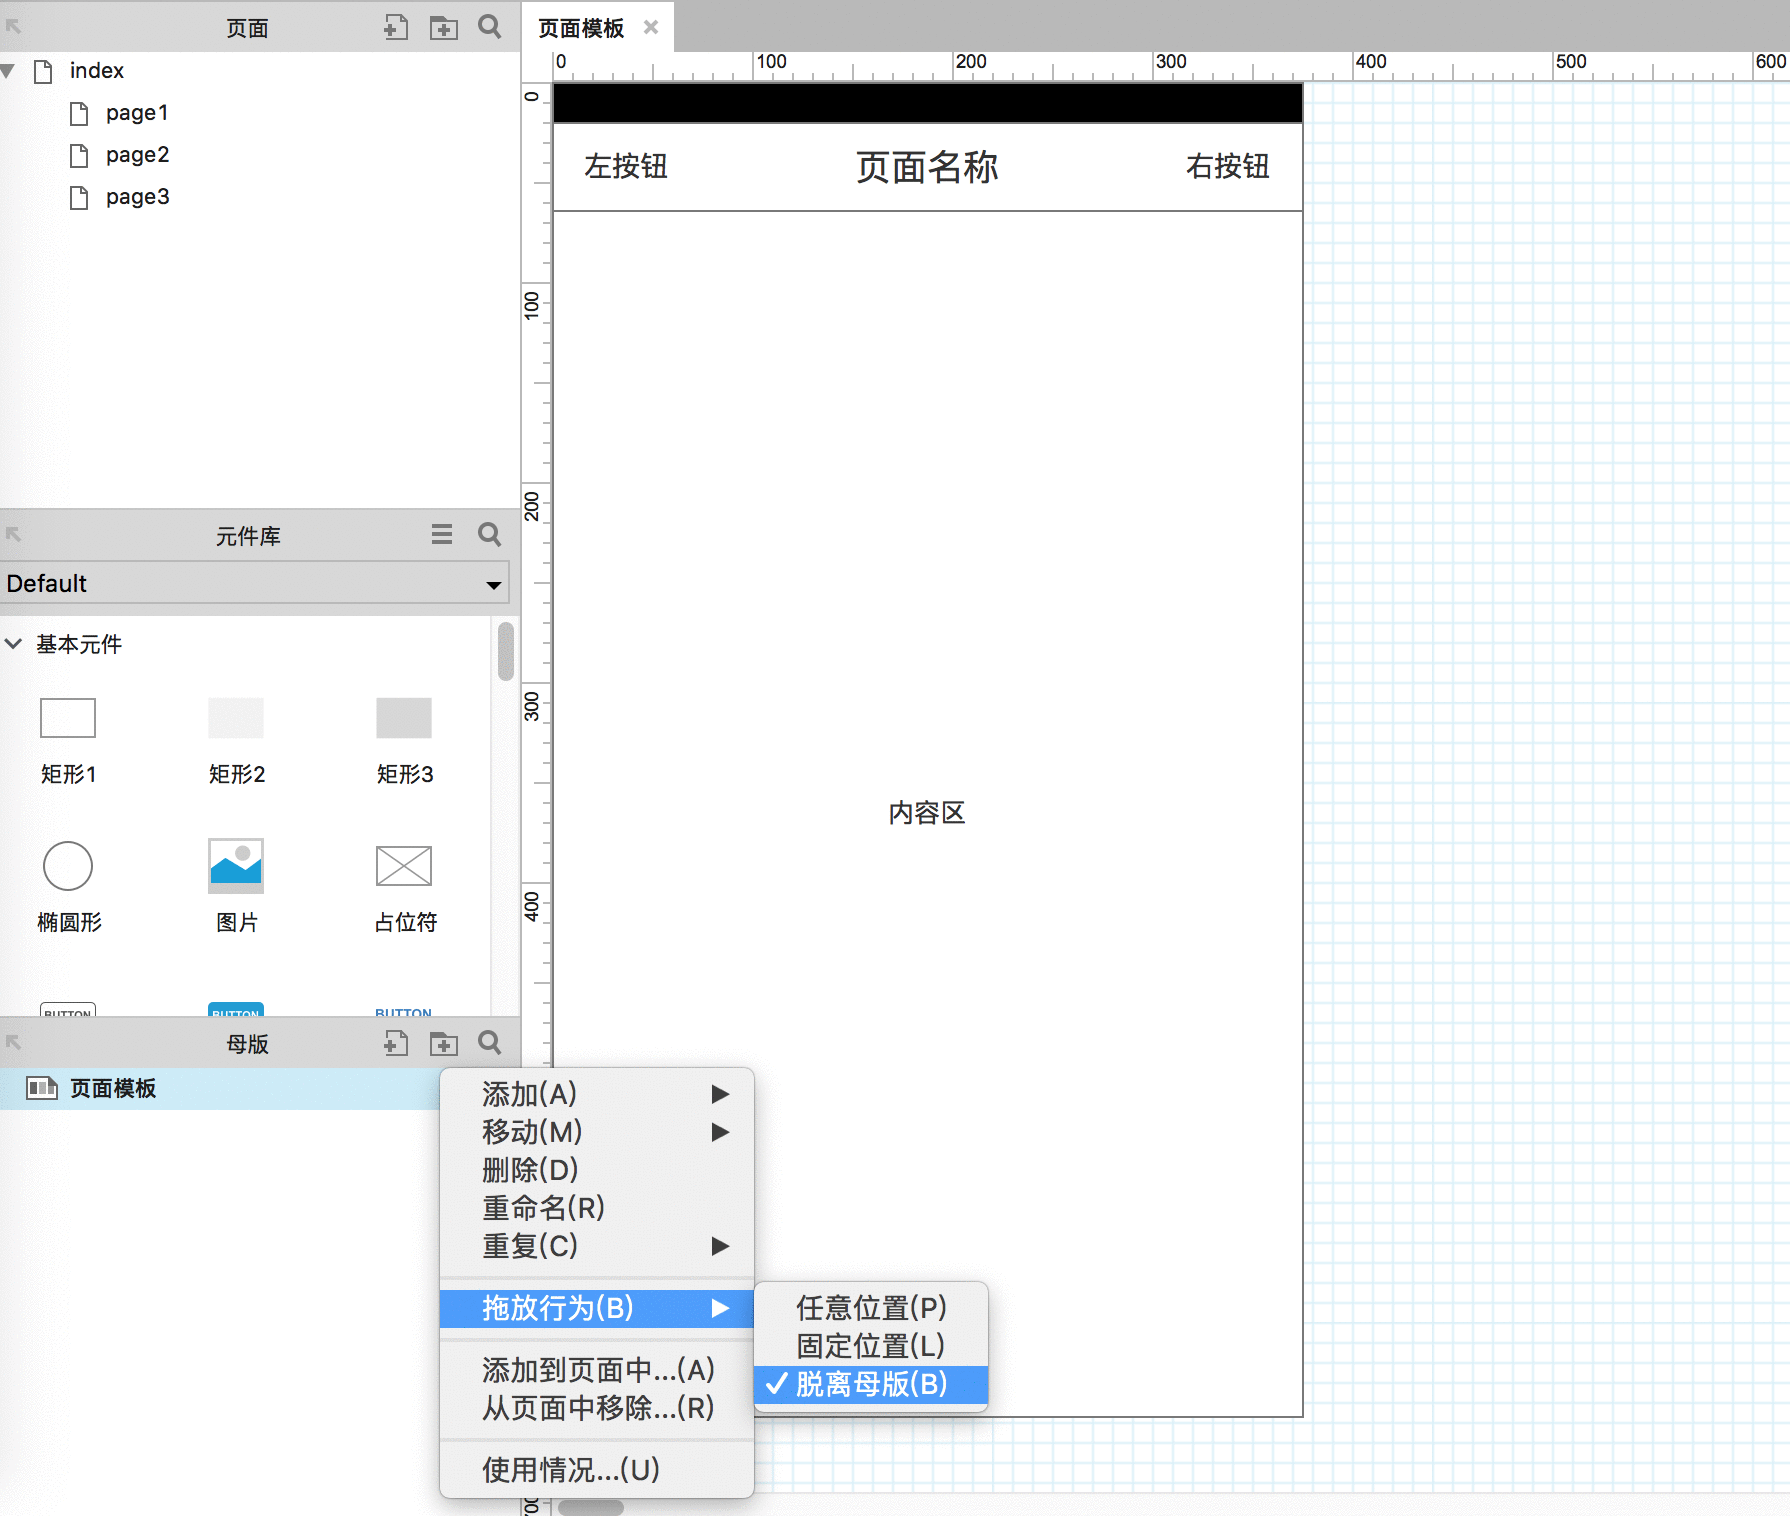This screenshot has height=1516, width=1790.
Task: Select index page name in tree
Action: point(97,71)
